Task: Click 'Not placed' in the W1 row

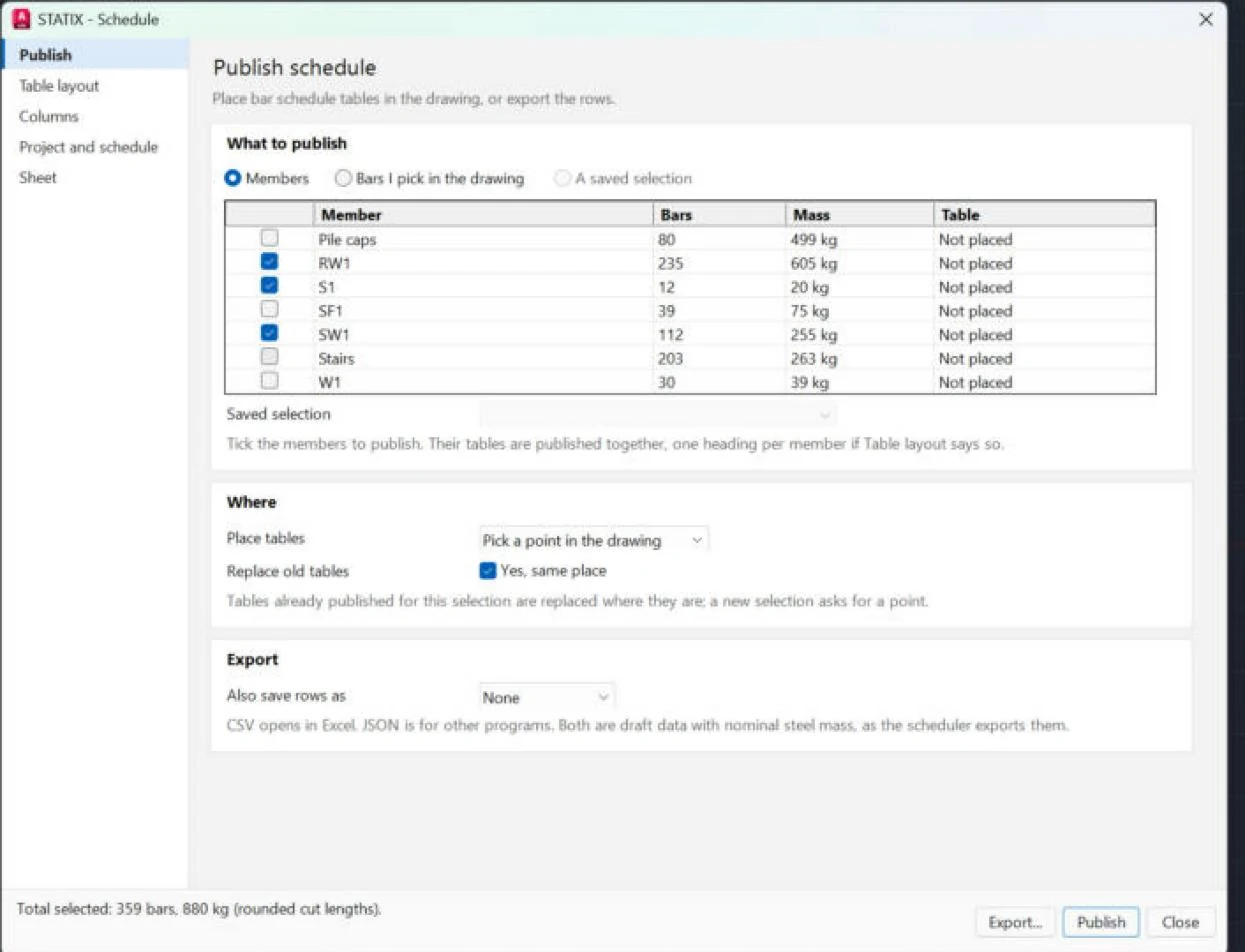Action: coord(975,382)
